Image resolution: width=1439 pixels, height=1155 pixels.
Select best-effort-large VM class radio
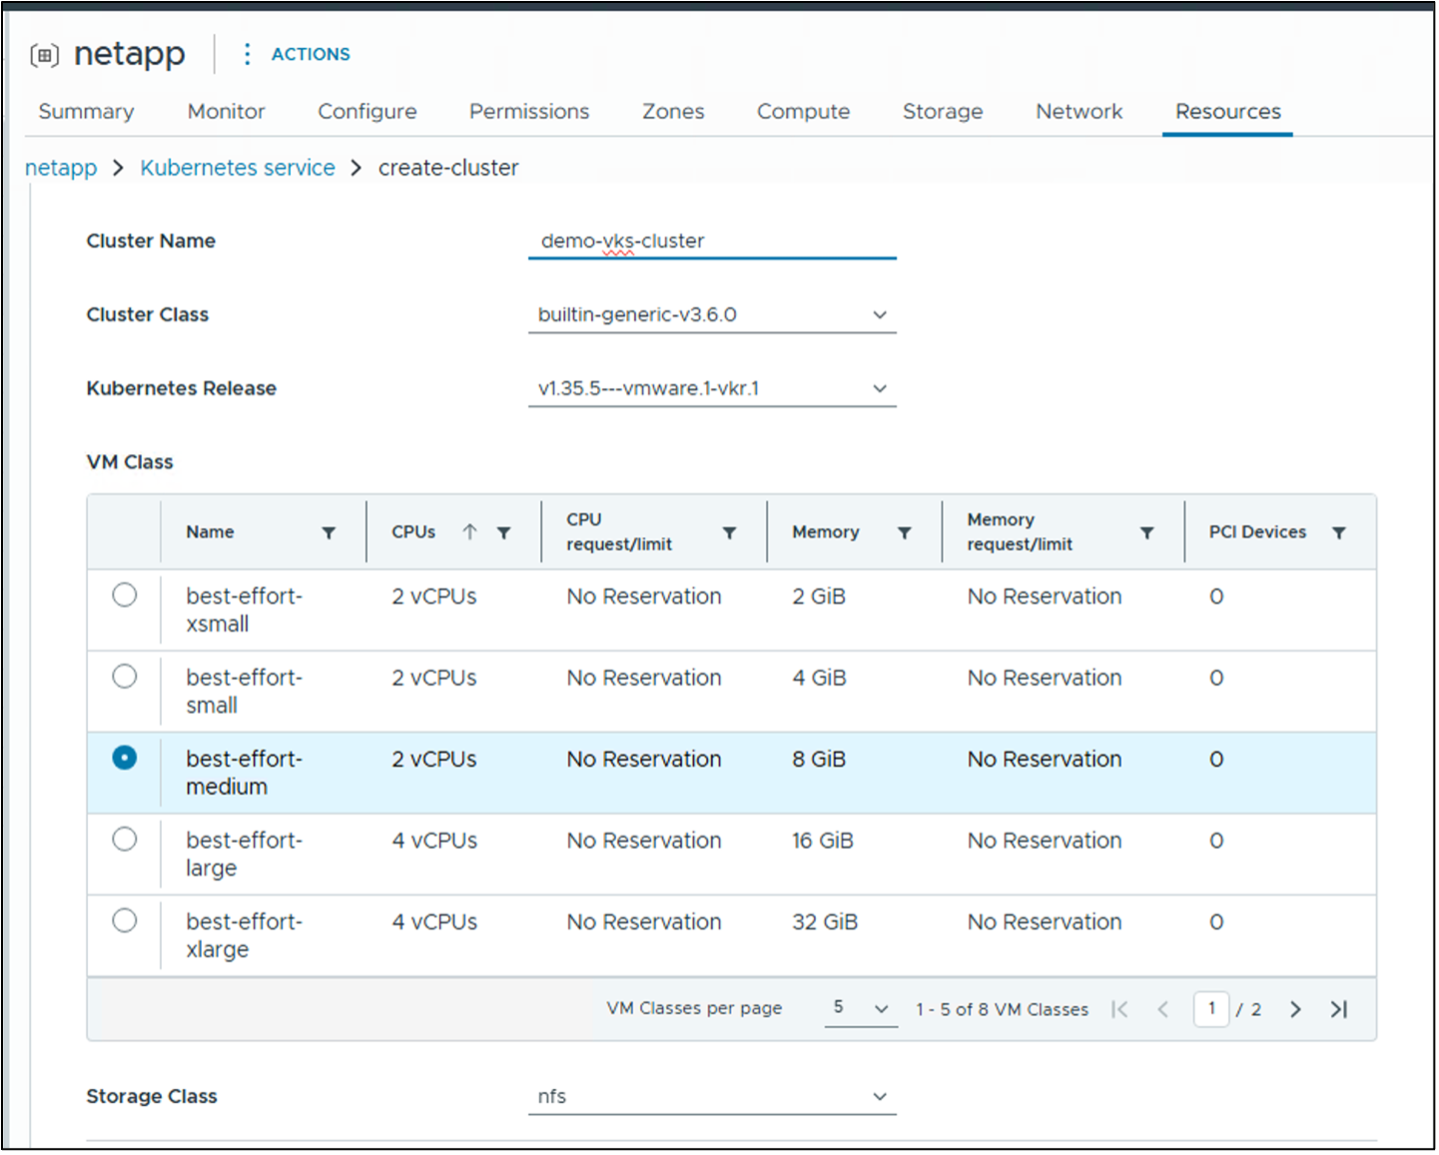pyautogui.click(x=125, y=839)
